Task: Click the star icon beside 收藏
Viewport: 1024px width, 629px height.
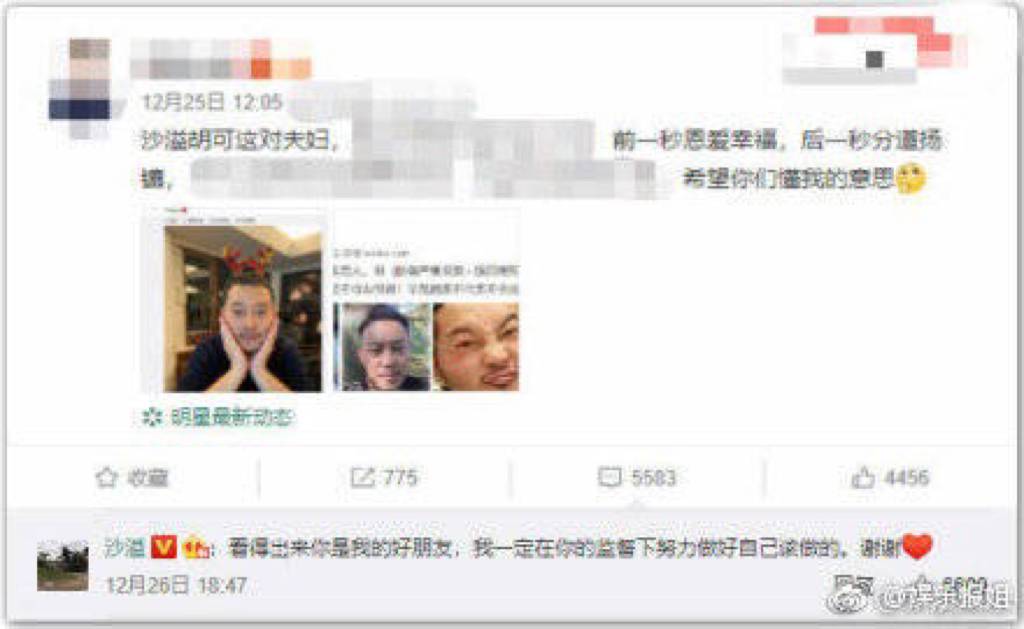Action: (x=106, y=477)
